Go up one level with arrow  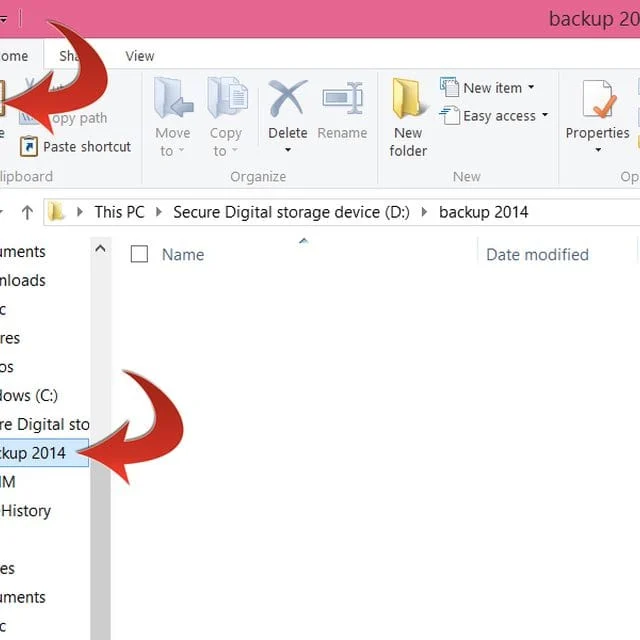click(x=27, y=212)
